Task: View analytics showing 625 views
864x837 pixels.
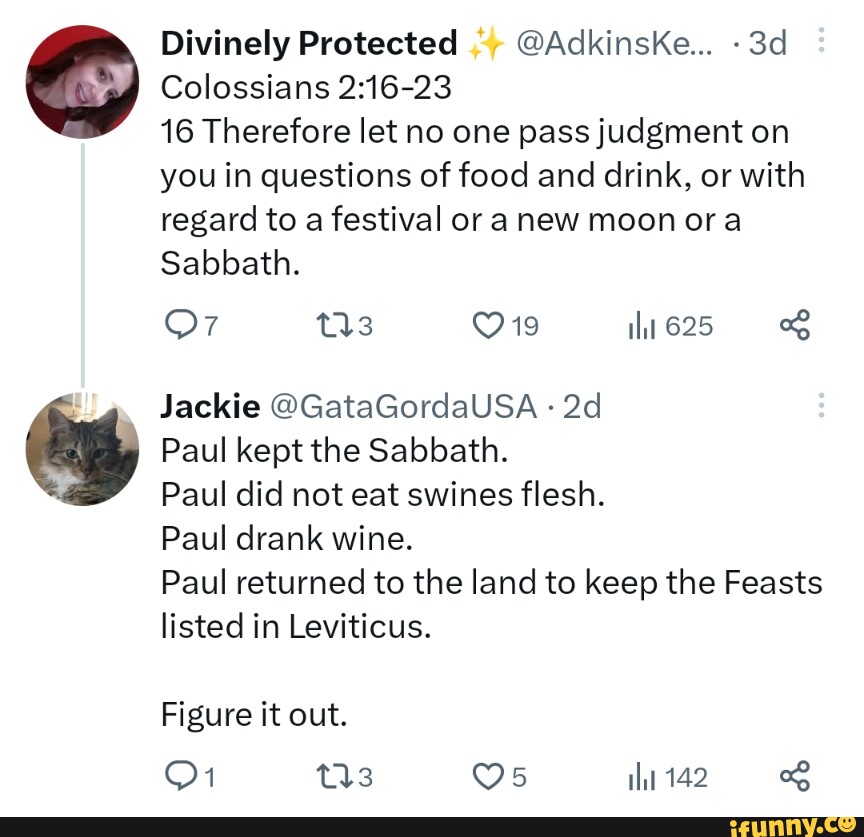Action: [x=634, y=325]
